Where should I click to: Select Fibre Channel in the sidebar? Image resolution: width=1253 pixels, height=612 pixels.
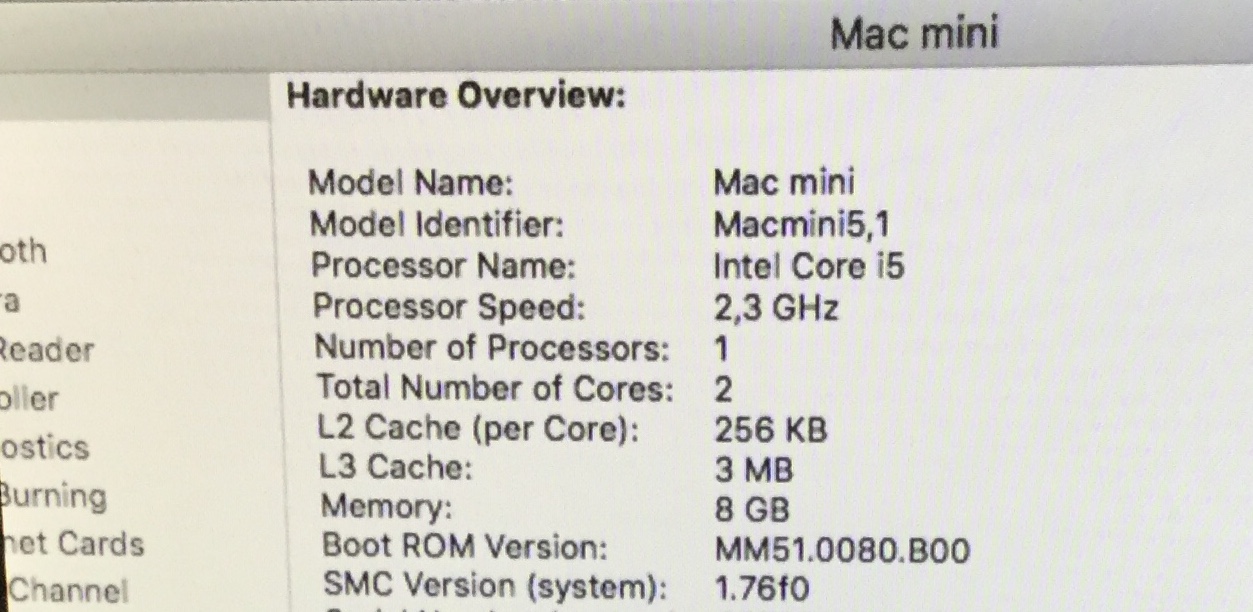68,590
